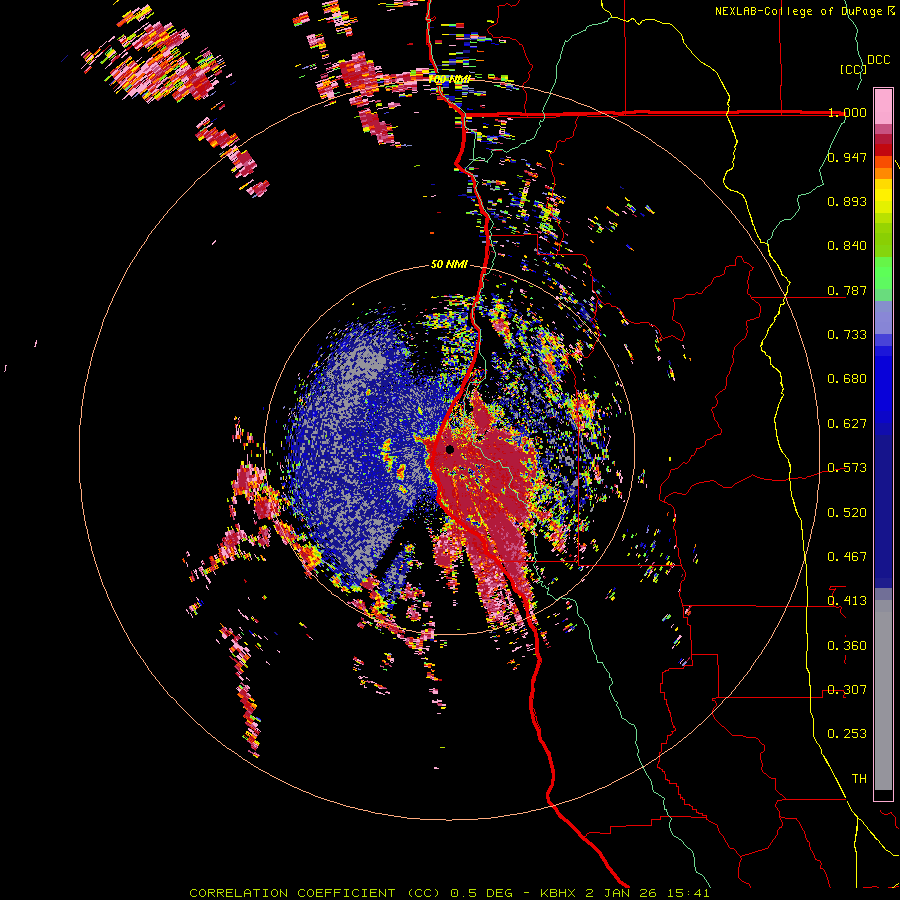Click the 50 NMI range ring label

pyautogui.click(x=449, y=265)
